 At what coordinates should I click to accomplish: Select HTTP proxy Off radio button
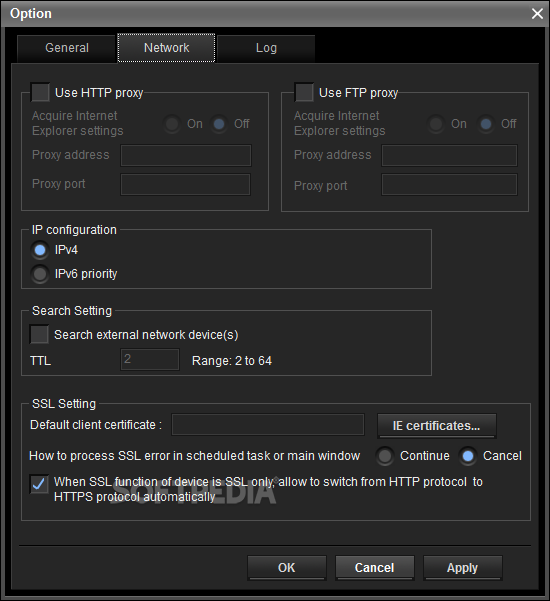tap(219, 124)
